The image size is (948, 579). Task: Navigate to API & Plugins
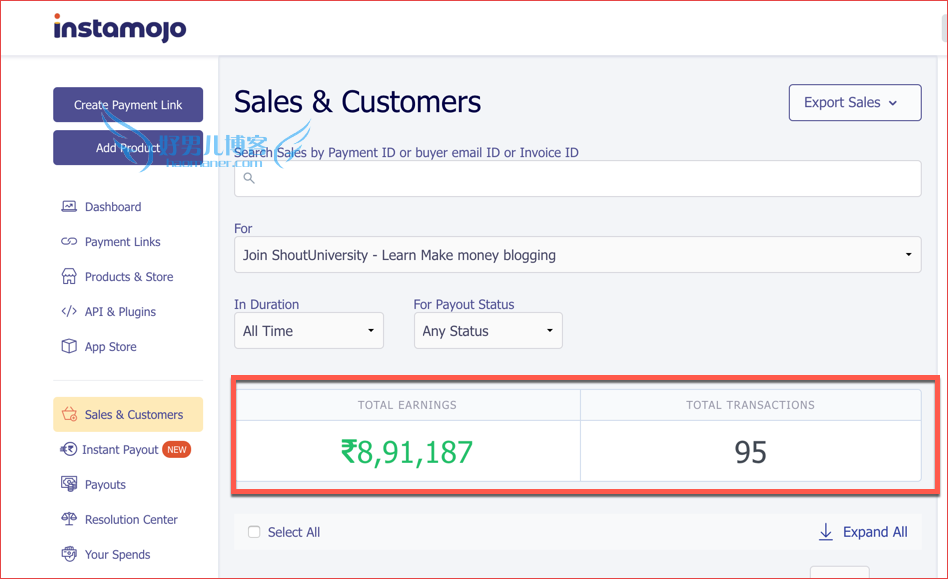point(120,312)
